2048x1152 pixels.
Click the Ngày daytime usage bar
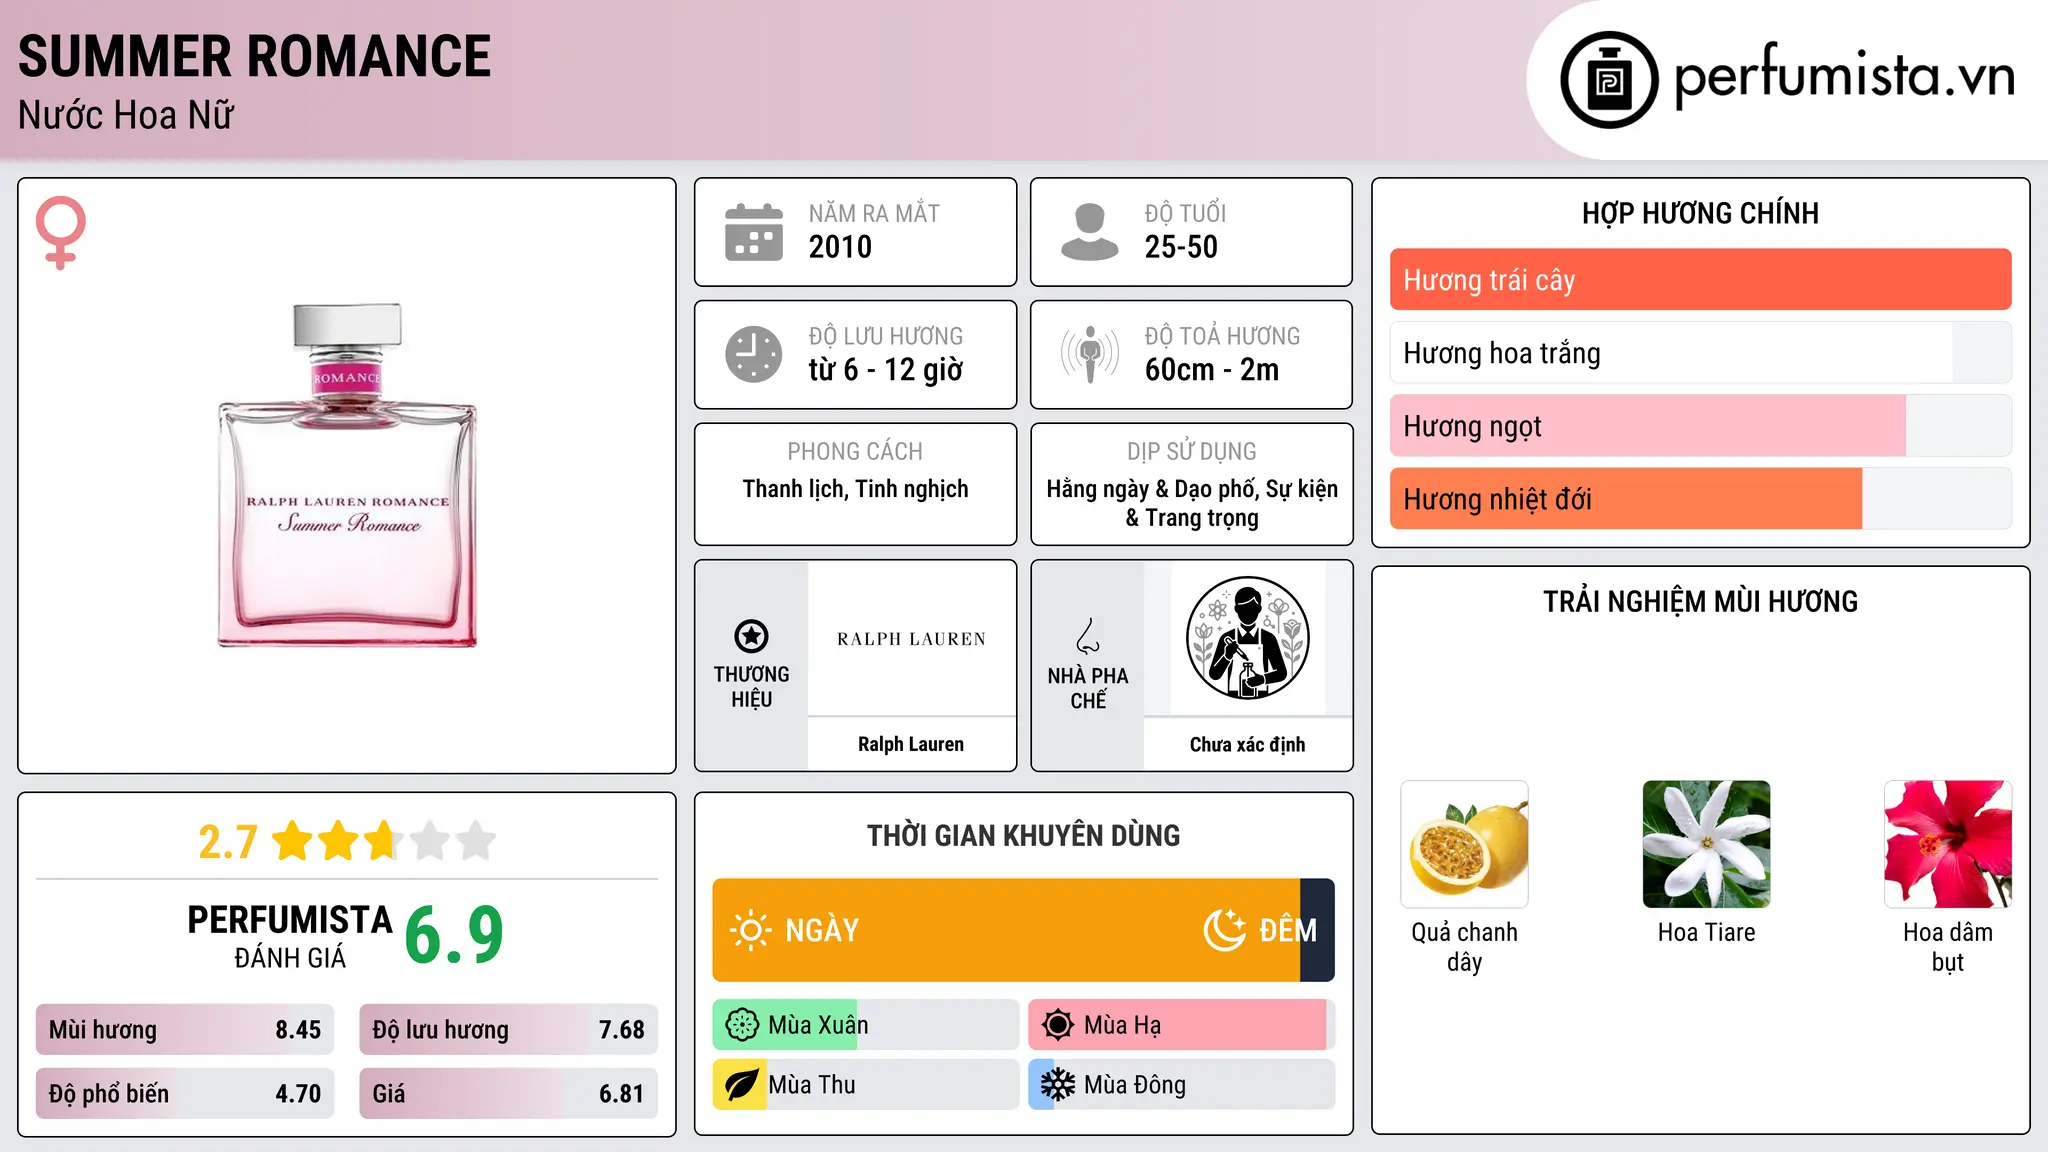[1006, 930]
